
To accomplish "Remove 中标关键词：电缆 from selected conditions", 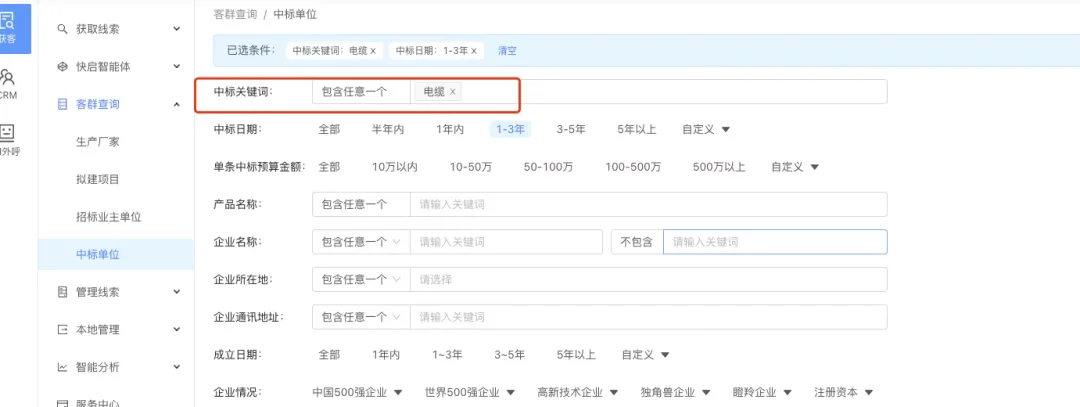I will coord(373,51).
